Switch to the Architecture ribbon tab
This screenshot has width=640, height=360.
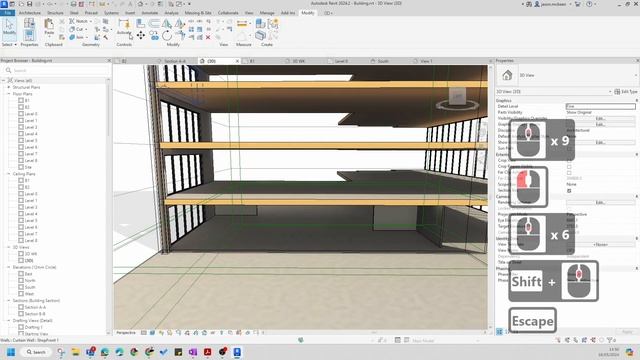click(x=30, y=13)
